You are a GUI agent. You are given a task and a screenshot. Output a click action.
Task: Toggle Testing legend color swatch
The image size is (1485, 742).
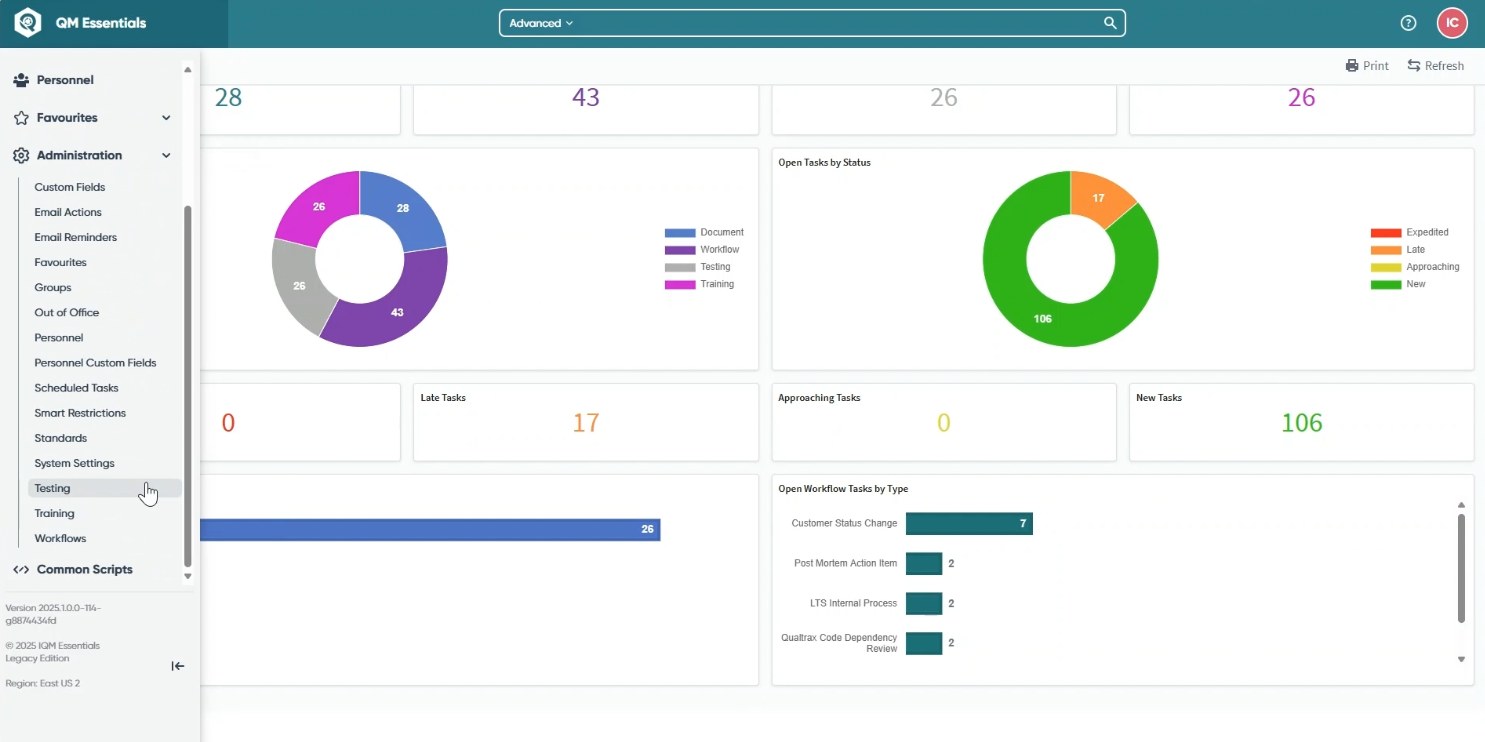(679, 268)
